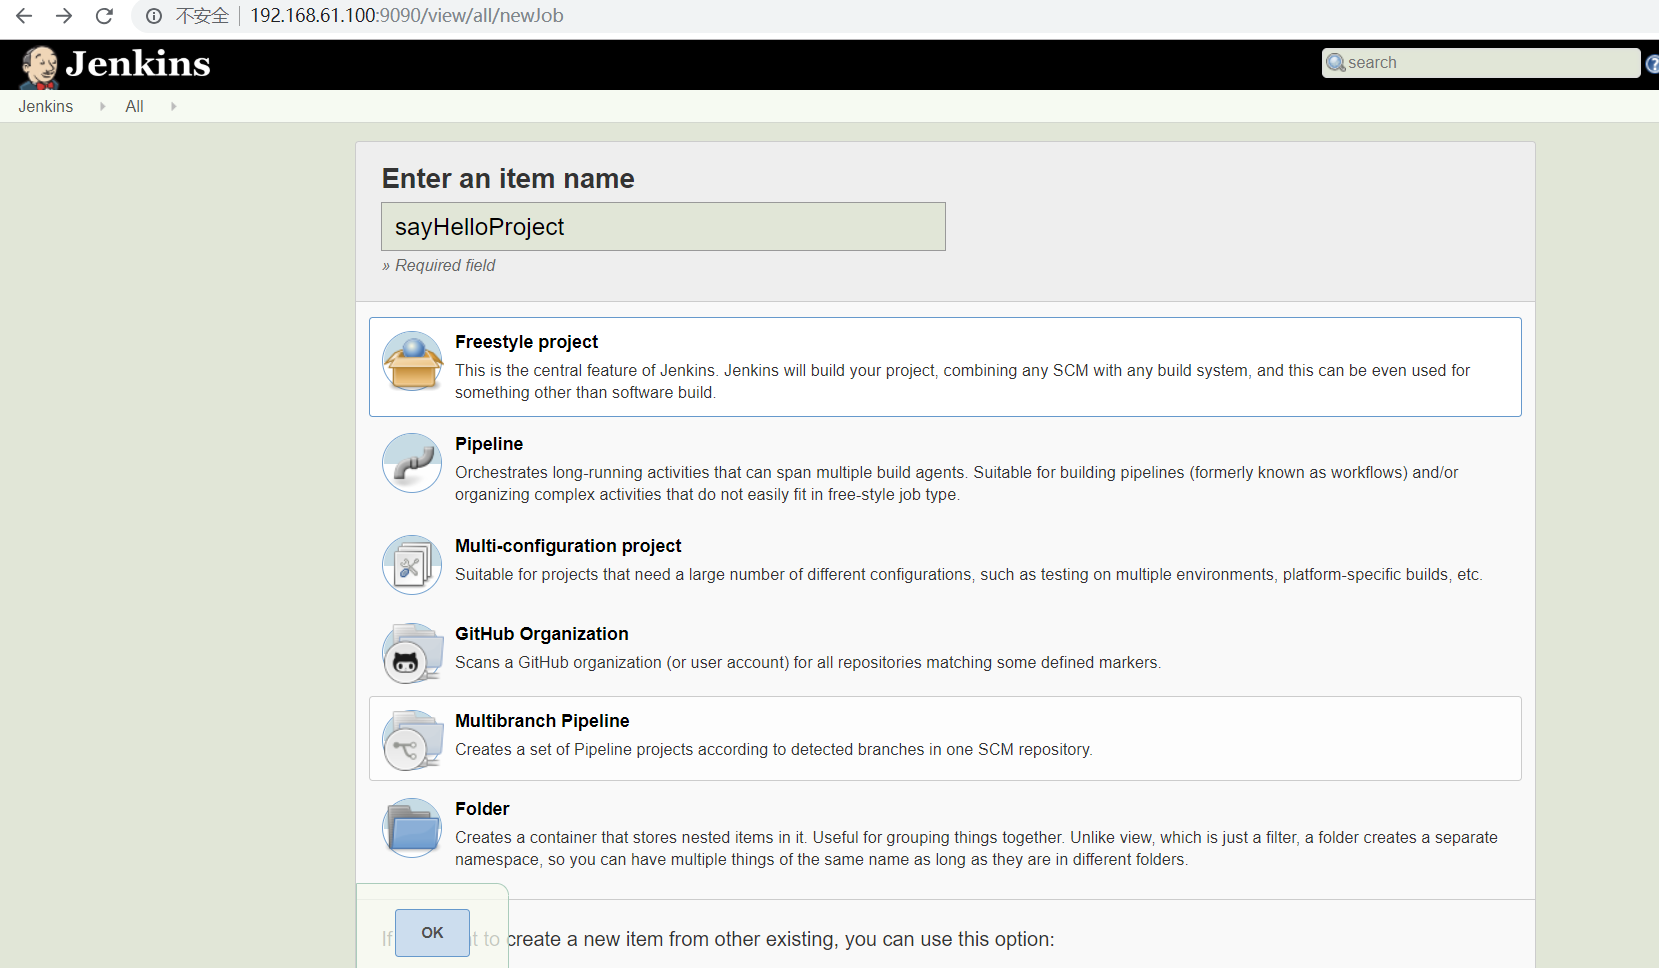This screenshot has height=968, width=1659.
Task: Click the browser back arrow
Action: point(24,16)
